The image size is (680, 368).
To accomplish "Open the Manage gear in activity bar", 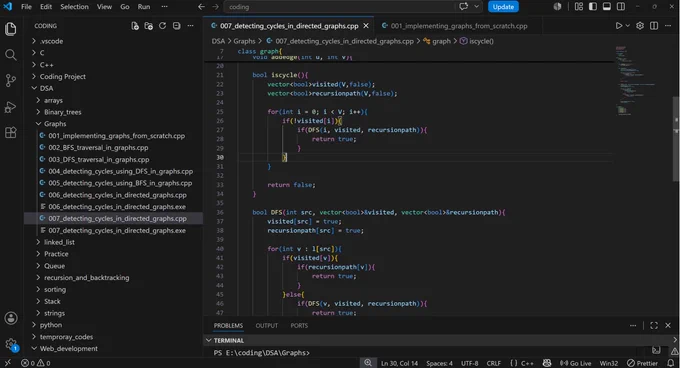I will [x=11, y=345].
